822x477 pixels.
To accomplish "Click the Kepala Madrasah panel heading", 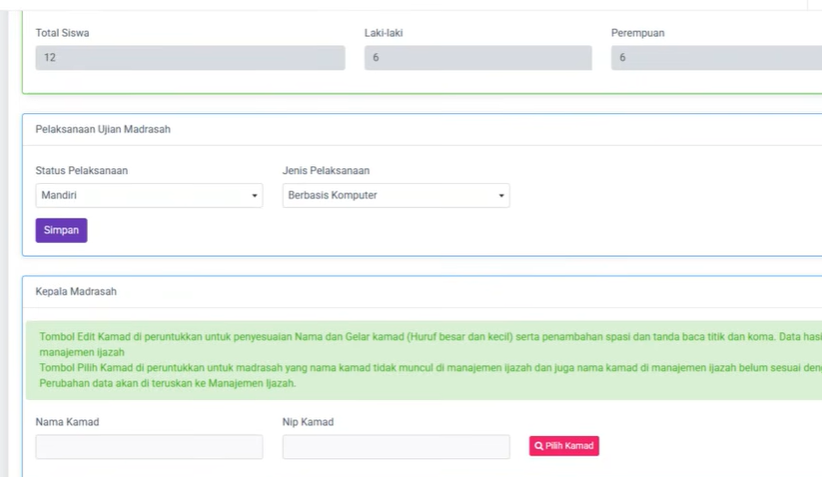I will coord(76,292).
